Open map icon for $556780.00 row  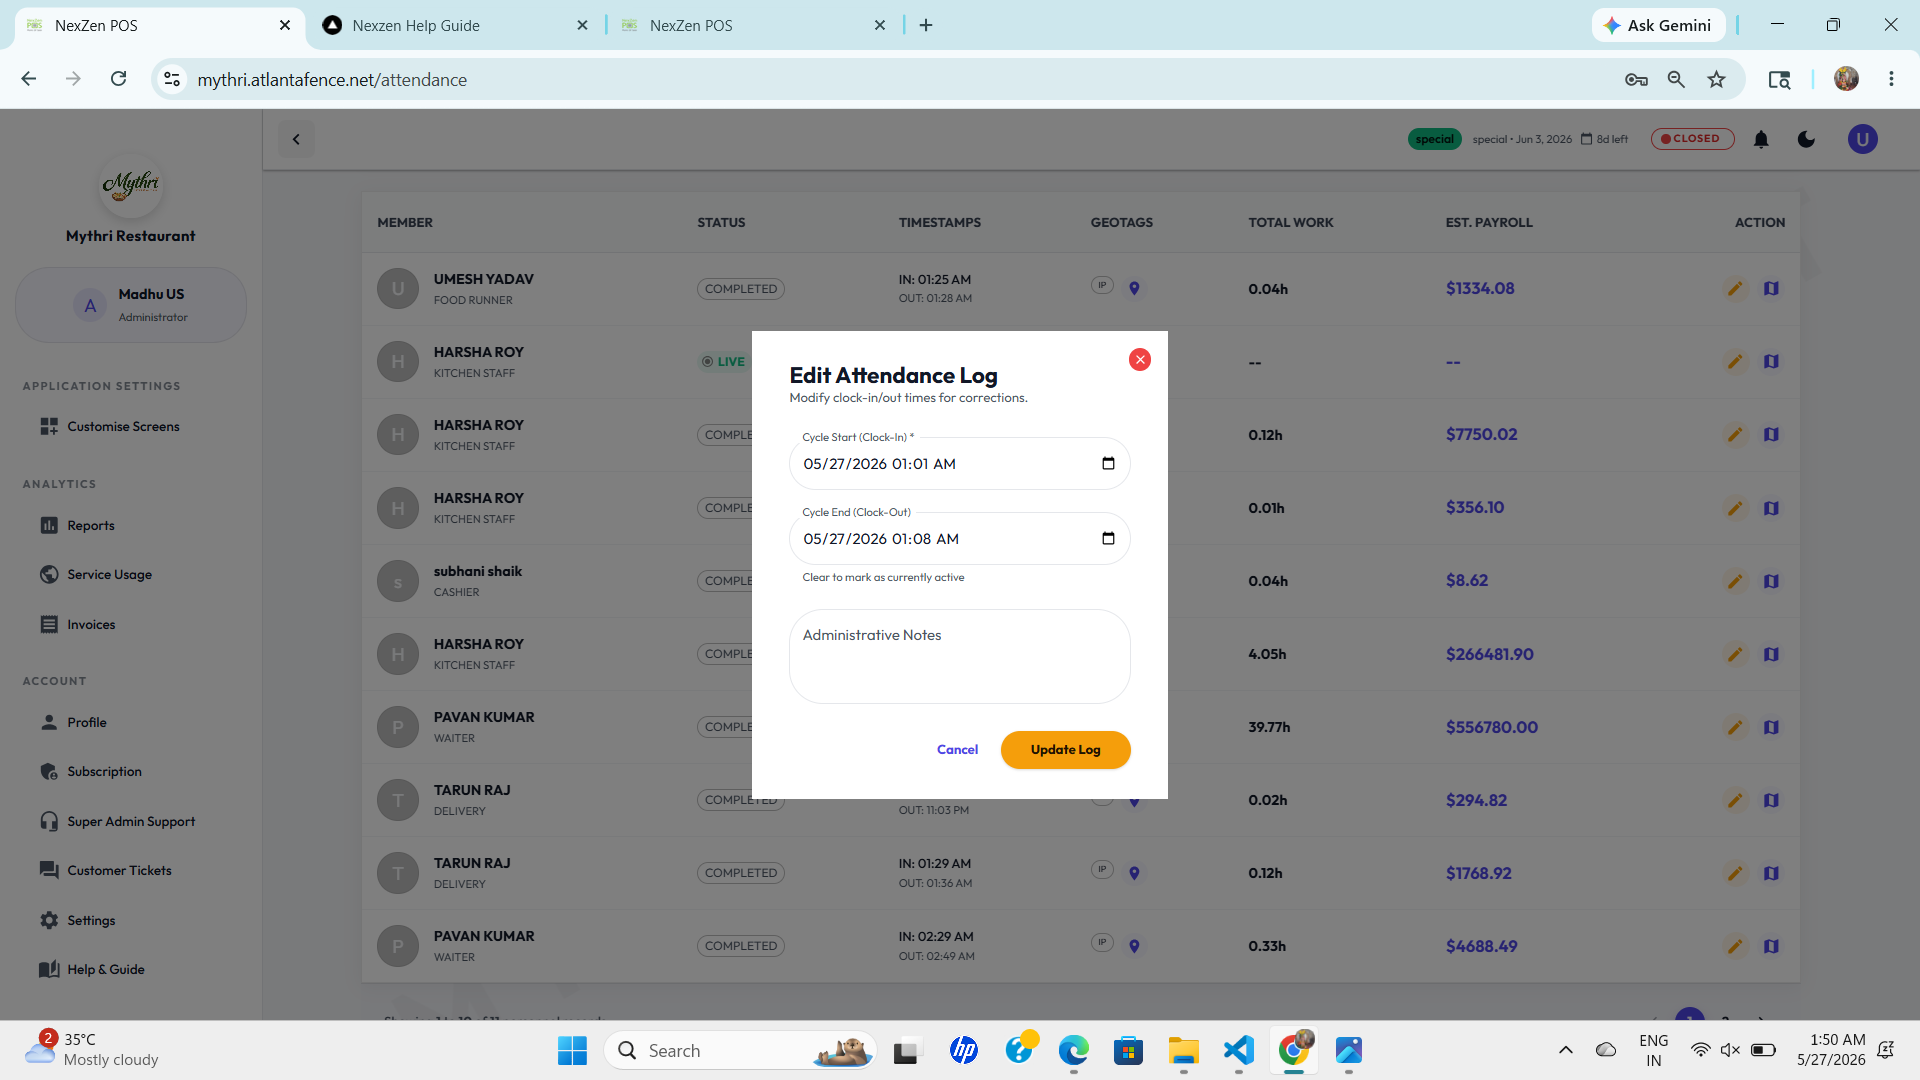click(1771, 727)
